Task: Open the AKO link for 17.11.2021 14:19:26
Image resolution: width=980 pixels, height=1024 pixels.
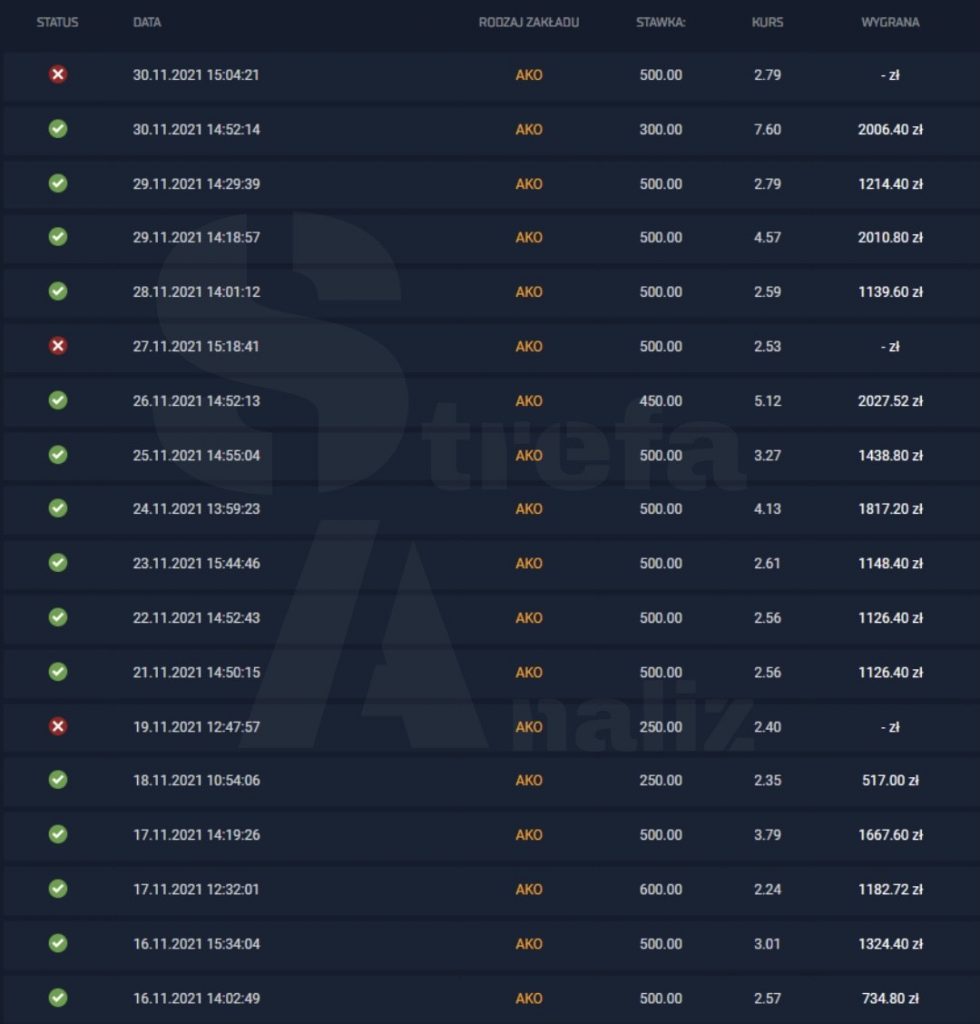Action: click(x=529, y=835)
